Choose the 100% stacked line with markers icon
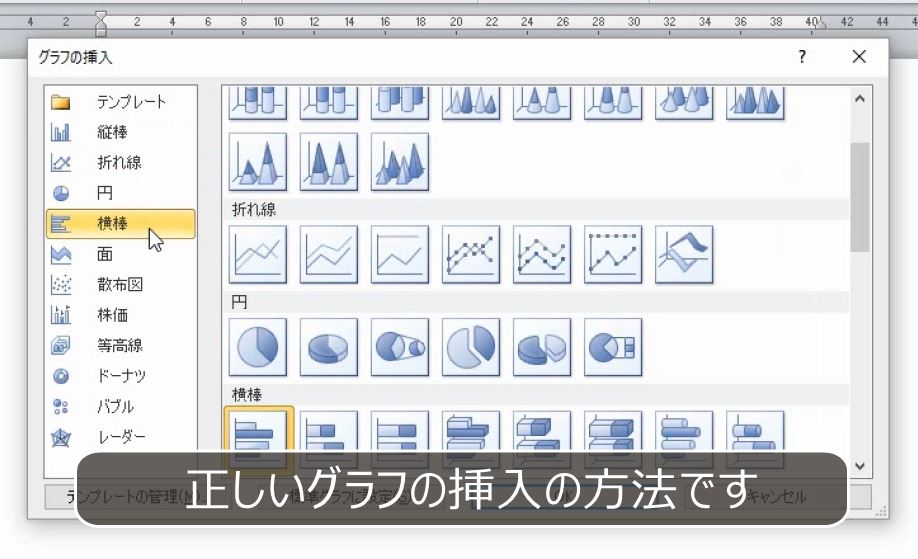This screenshot has width=918, height=559. click(x=613, y=255)
